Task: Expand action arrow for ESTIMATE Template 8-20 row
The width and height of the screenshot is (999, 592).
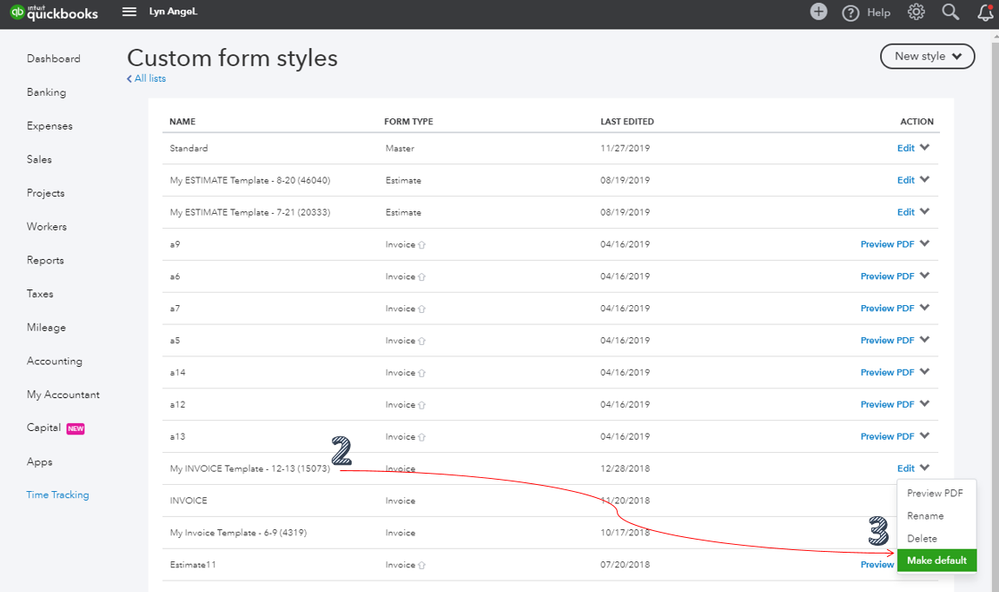Action: click(924, 179)
